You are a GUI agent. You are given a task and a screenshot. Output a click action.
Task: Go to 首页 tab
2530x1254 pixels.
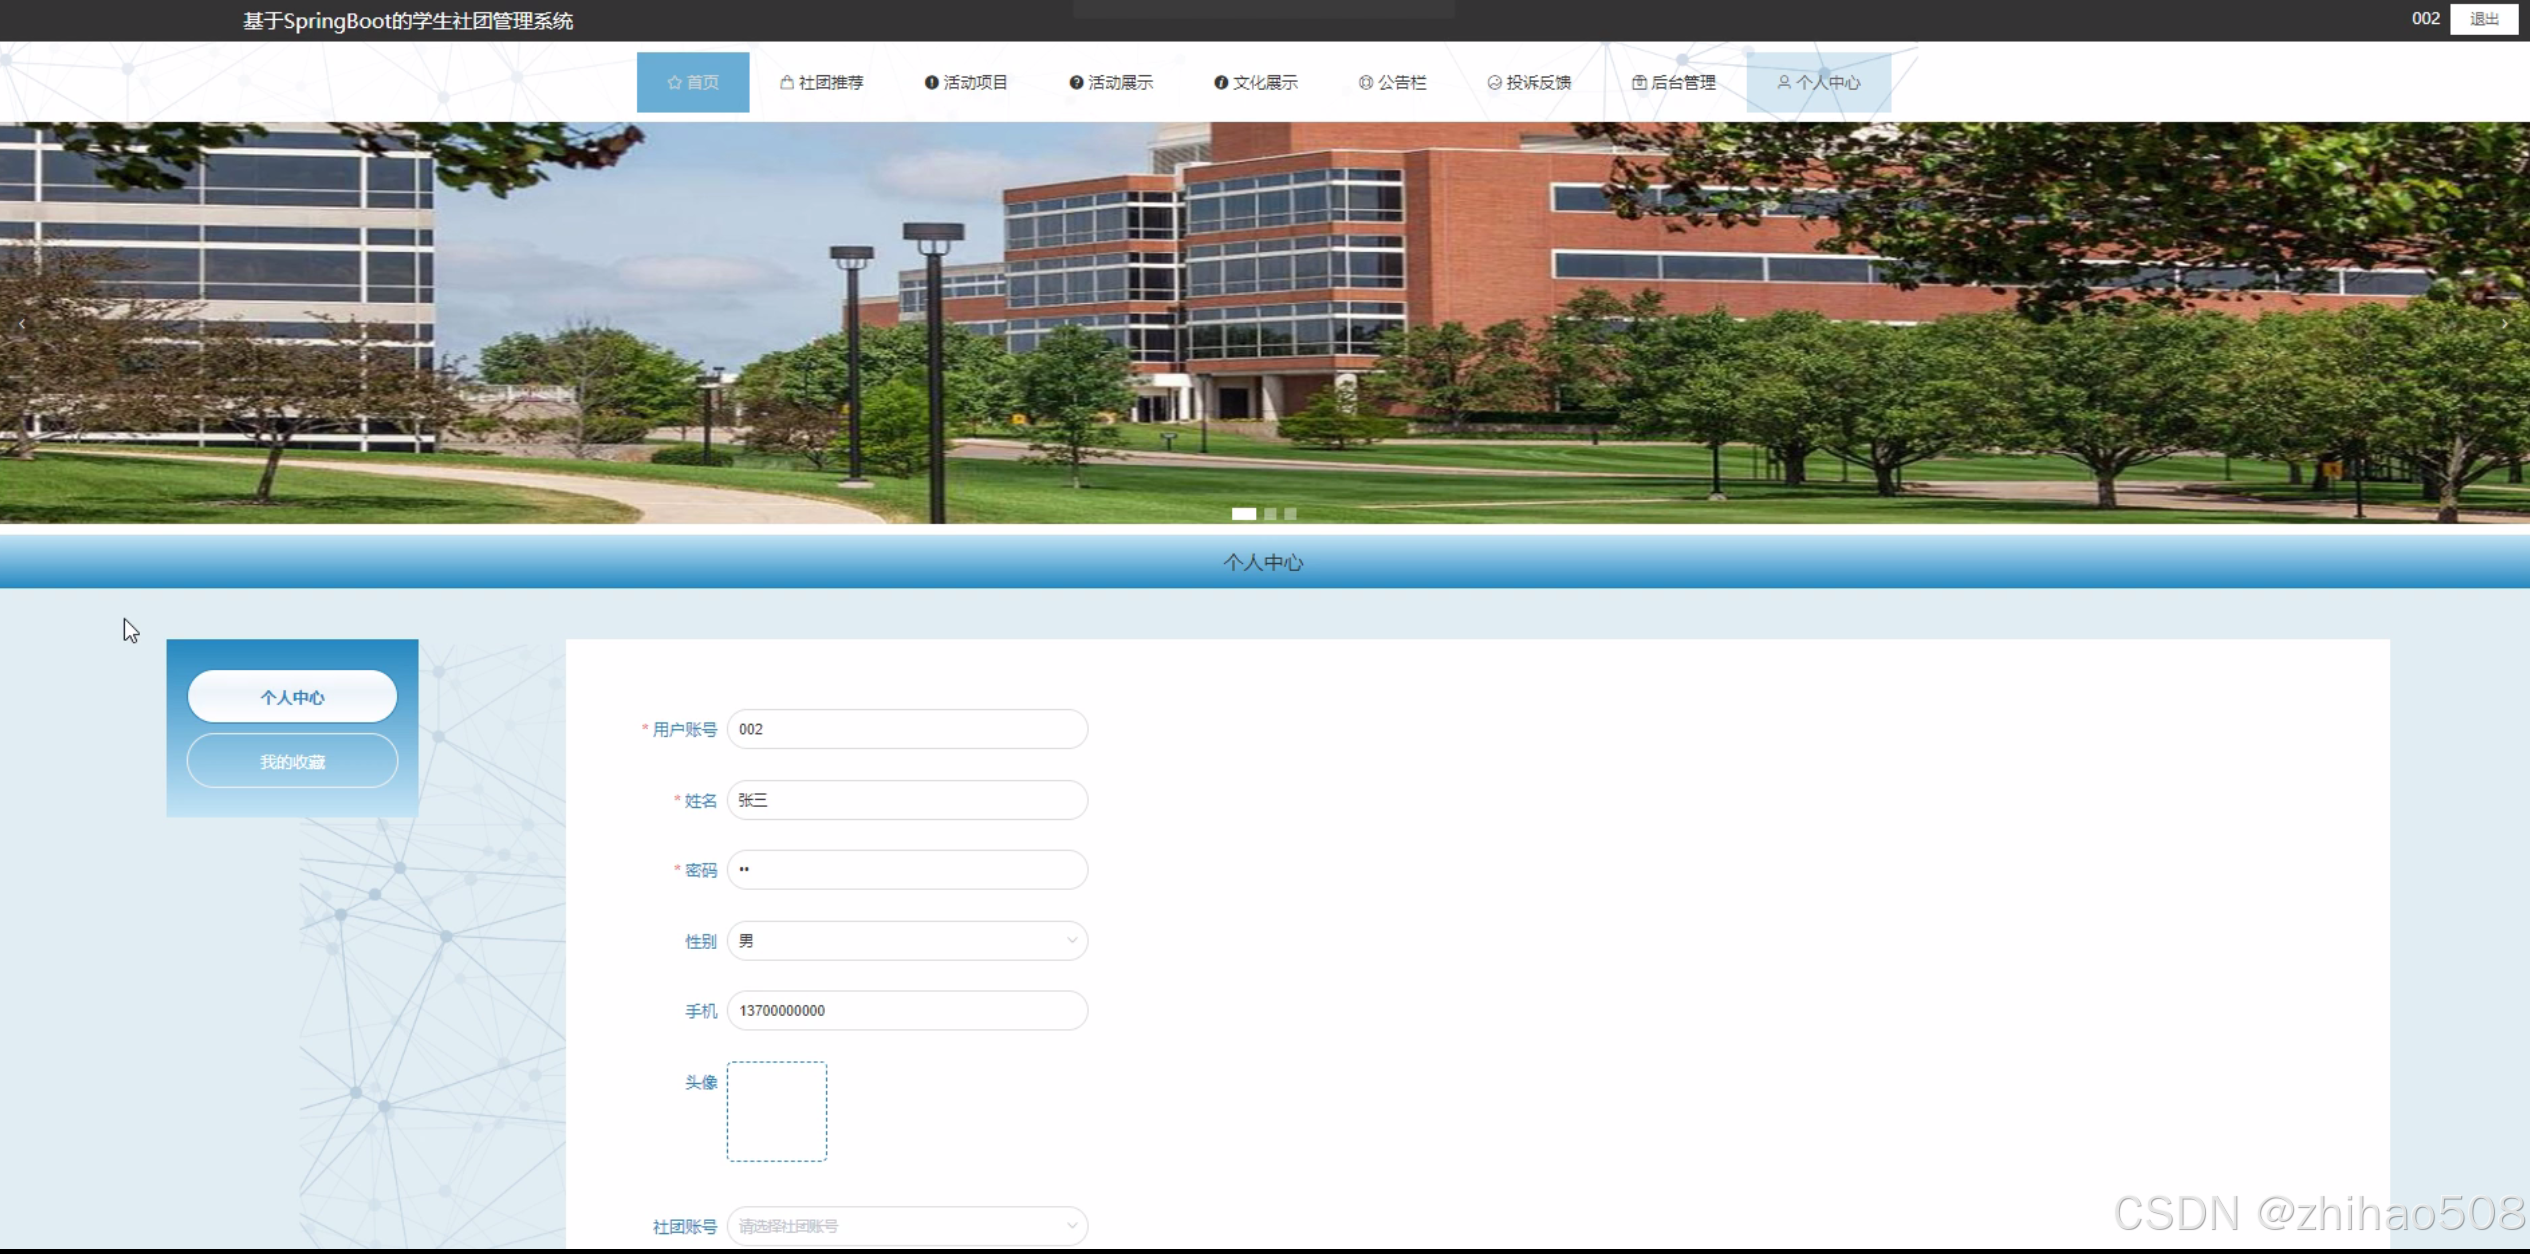pos(693,83)
